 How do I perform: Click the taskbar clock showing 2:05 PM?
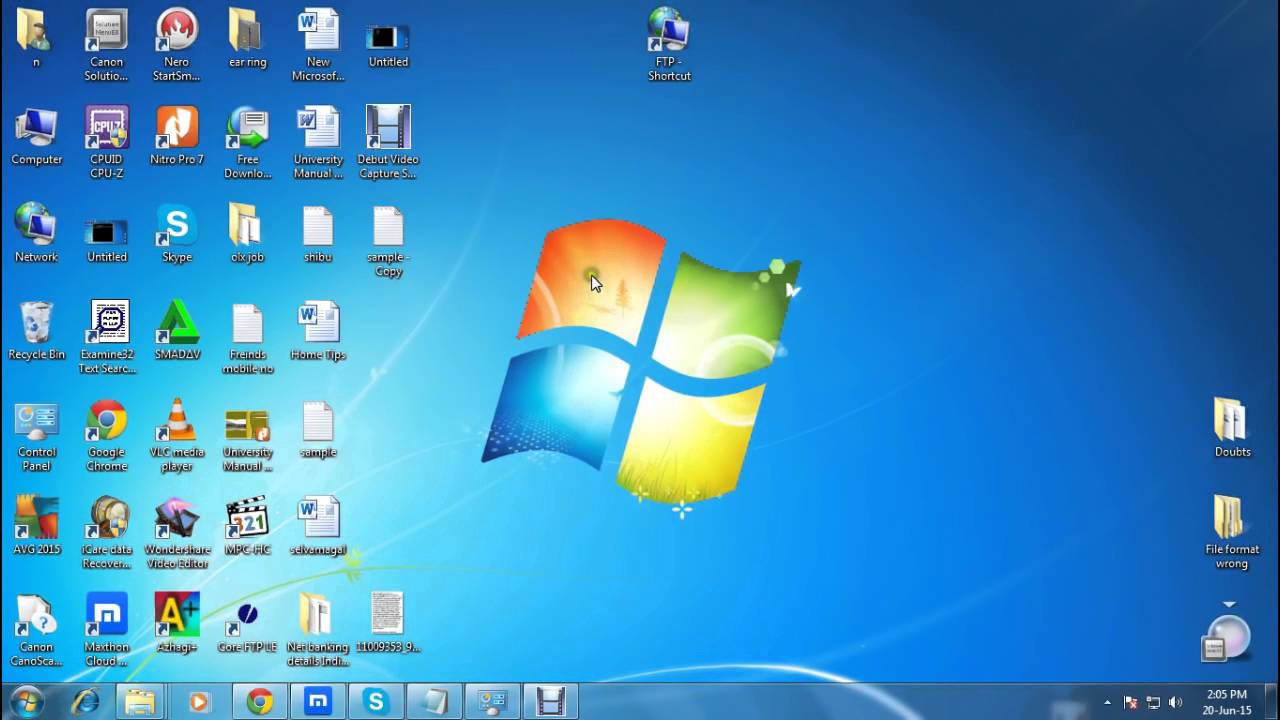1227,702
